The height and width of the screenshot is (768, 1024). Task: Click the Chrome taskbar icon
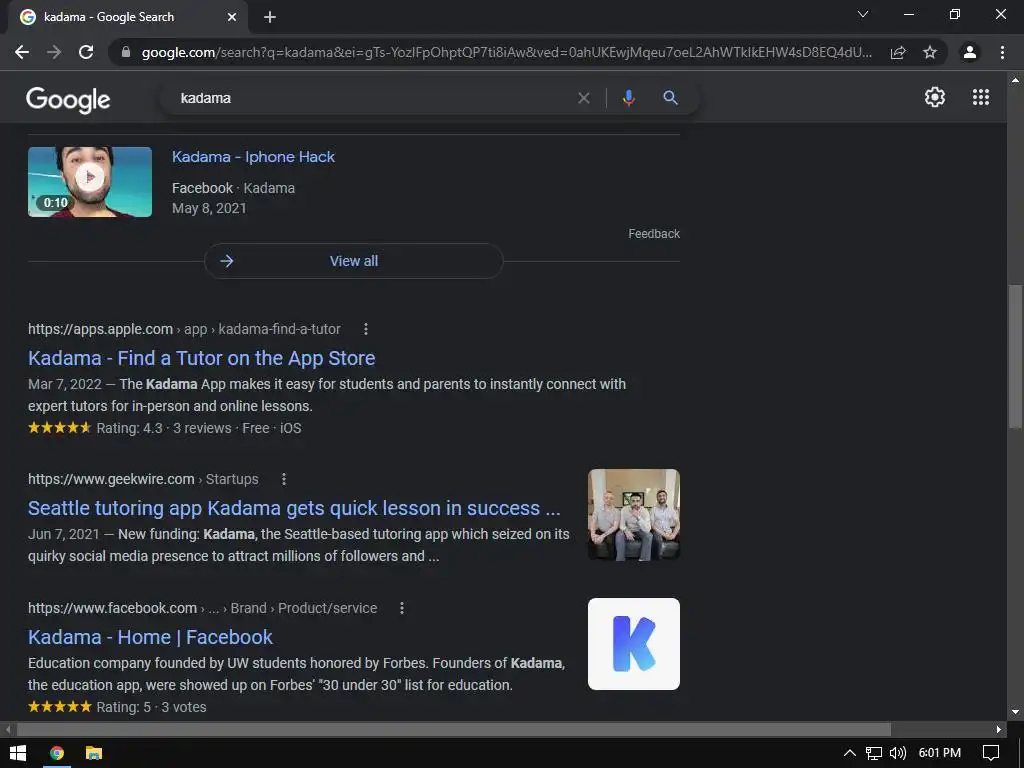click(57, 753)
